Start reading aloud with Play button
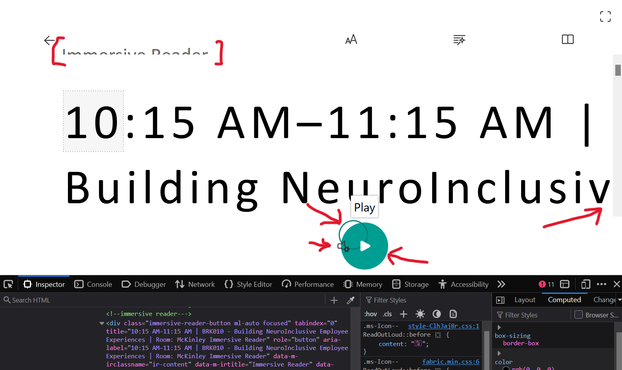 [365, 246]
